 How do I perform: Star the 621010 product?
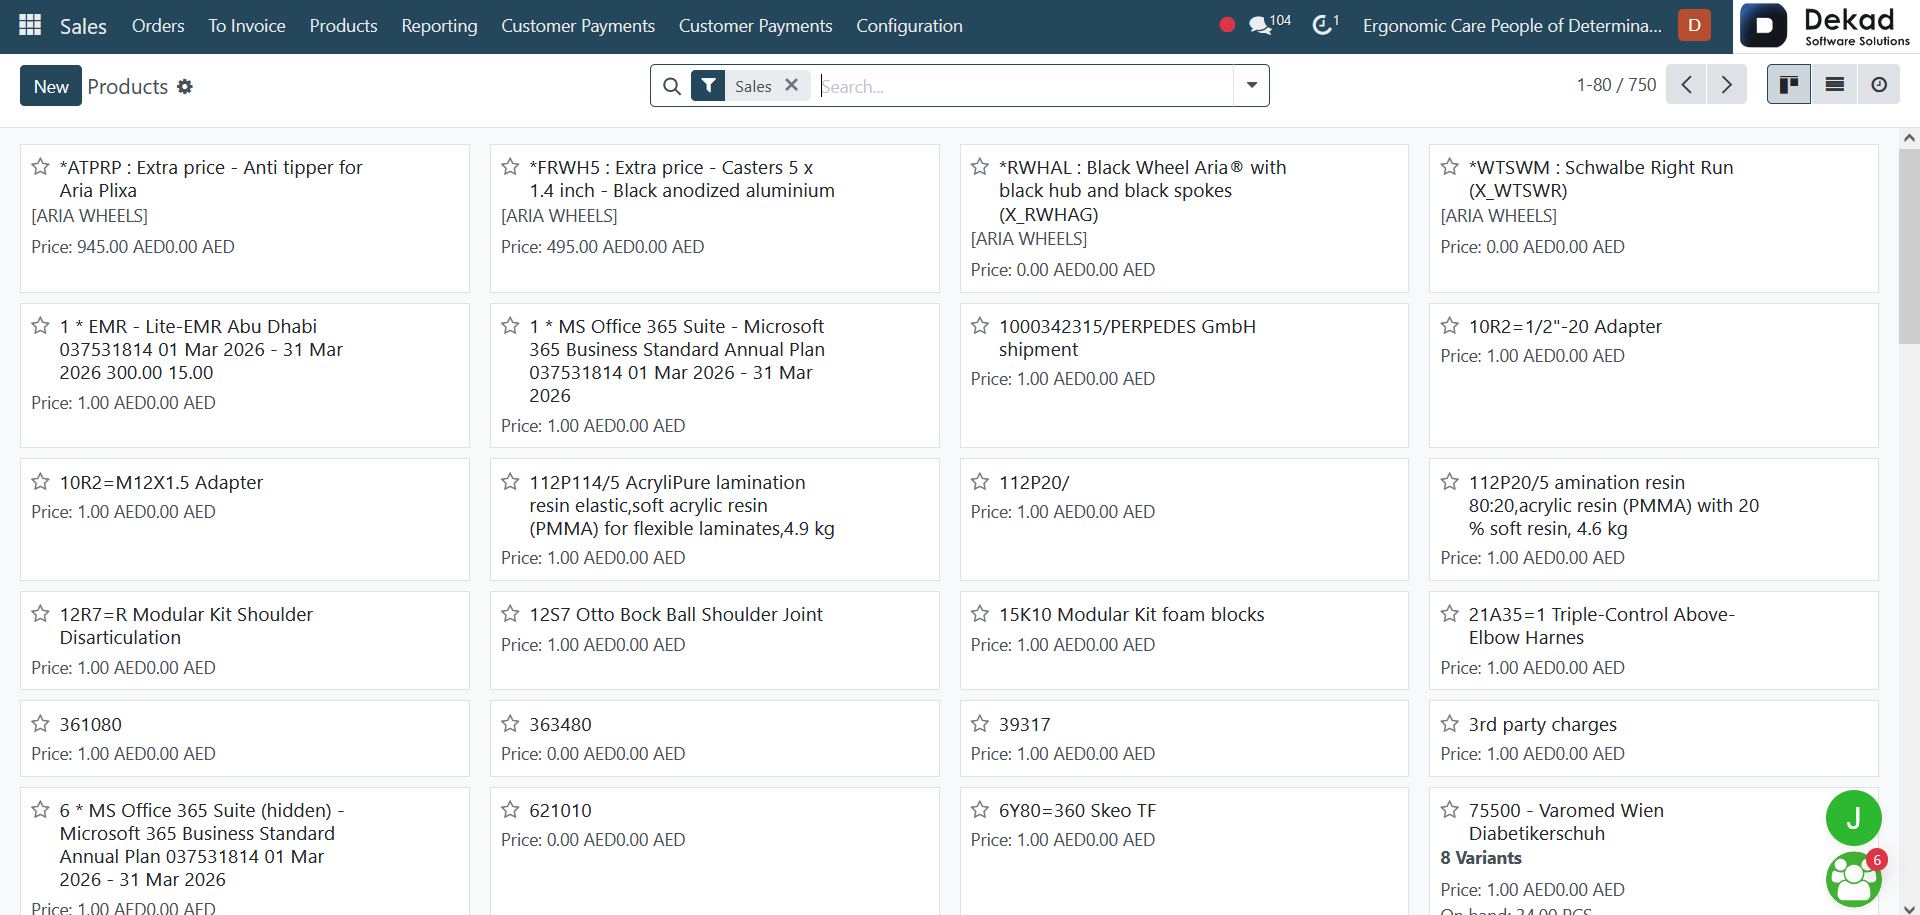(510, 810)
